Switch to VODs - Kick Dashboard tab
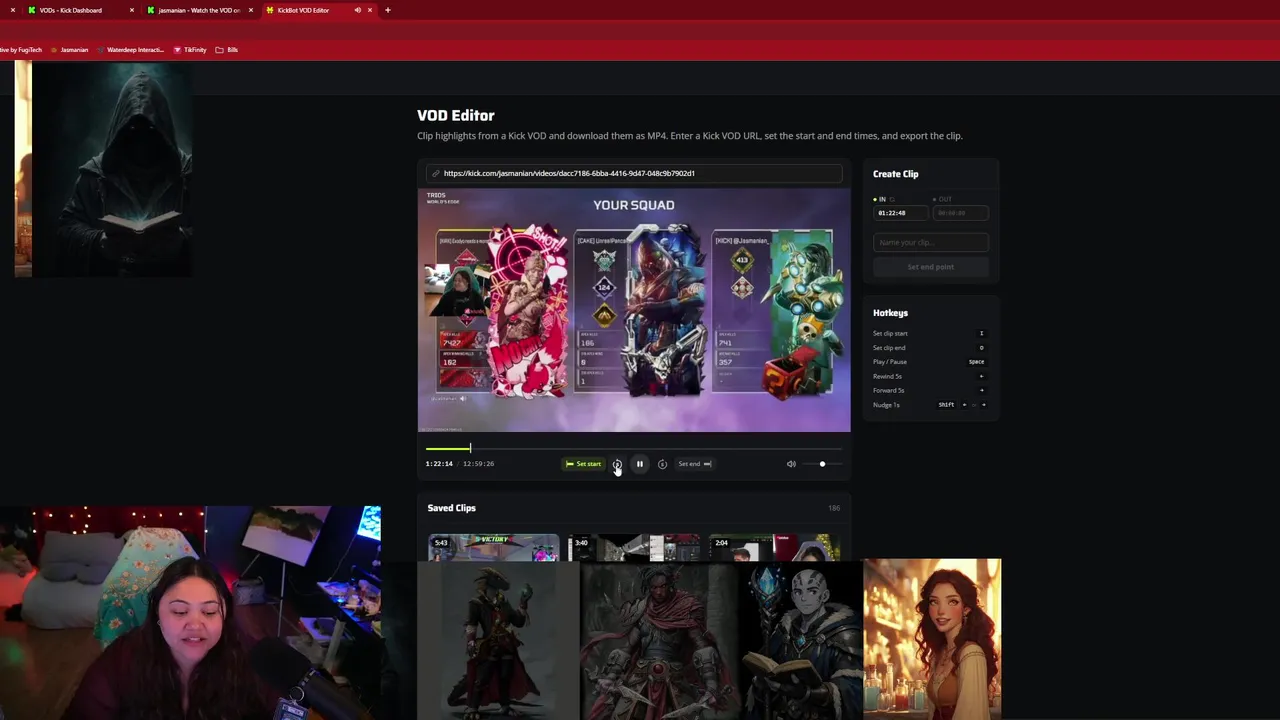The width and height of the screenshot is (1280, 720). pyautogui.click(x=70, y=10)
